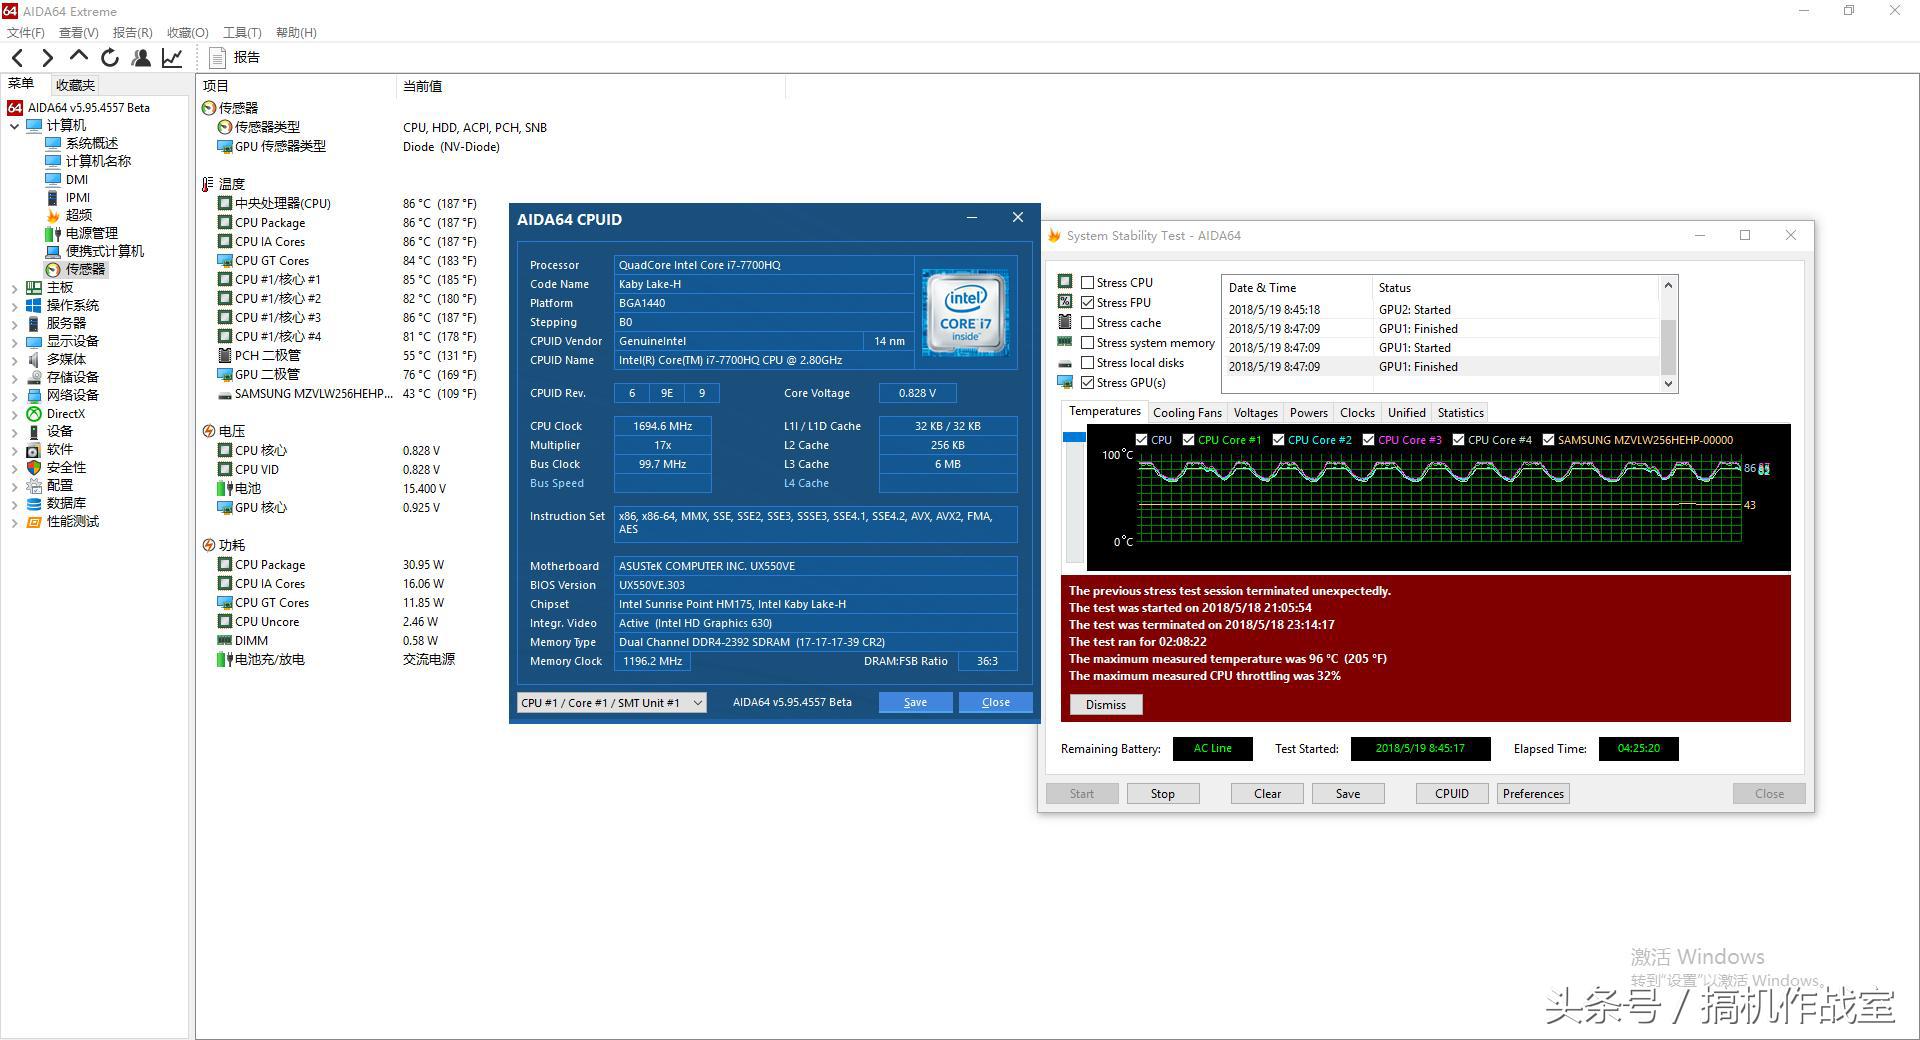This screenshot has width=1920, height=1040.
Task: Click the user icon in toolbar
Action: (141, 58)
